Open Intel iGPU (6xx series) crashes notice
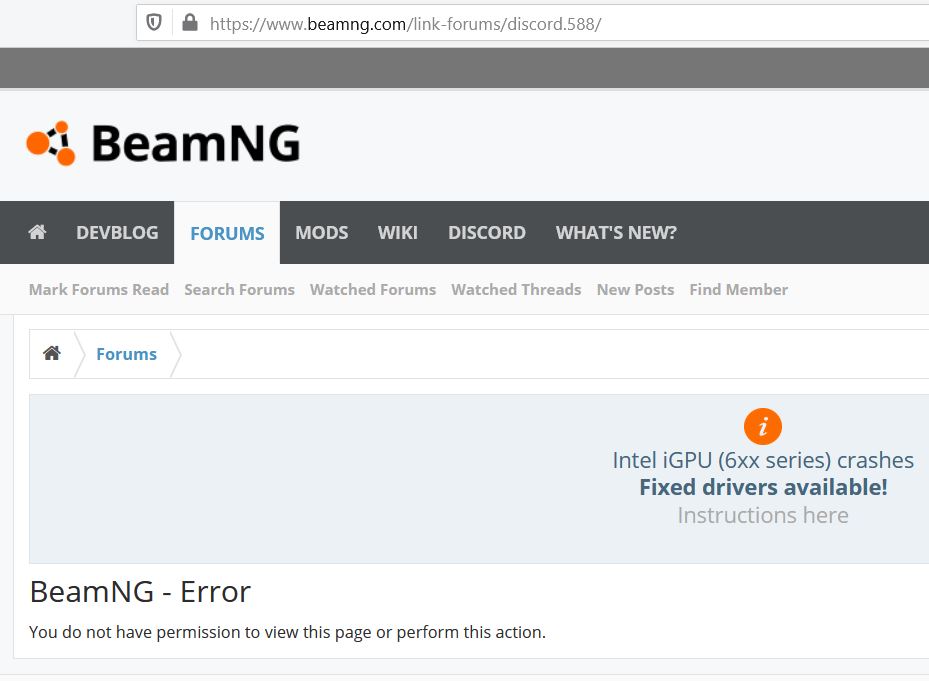Image resolution: width=929 pixels, height=681 pixels. (x=763, y=460)
